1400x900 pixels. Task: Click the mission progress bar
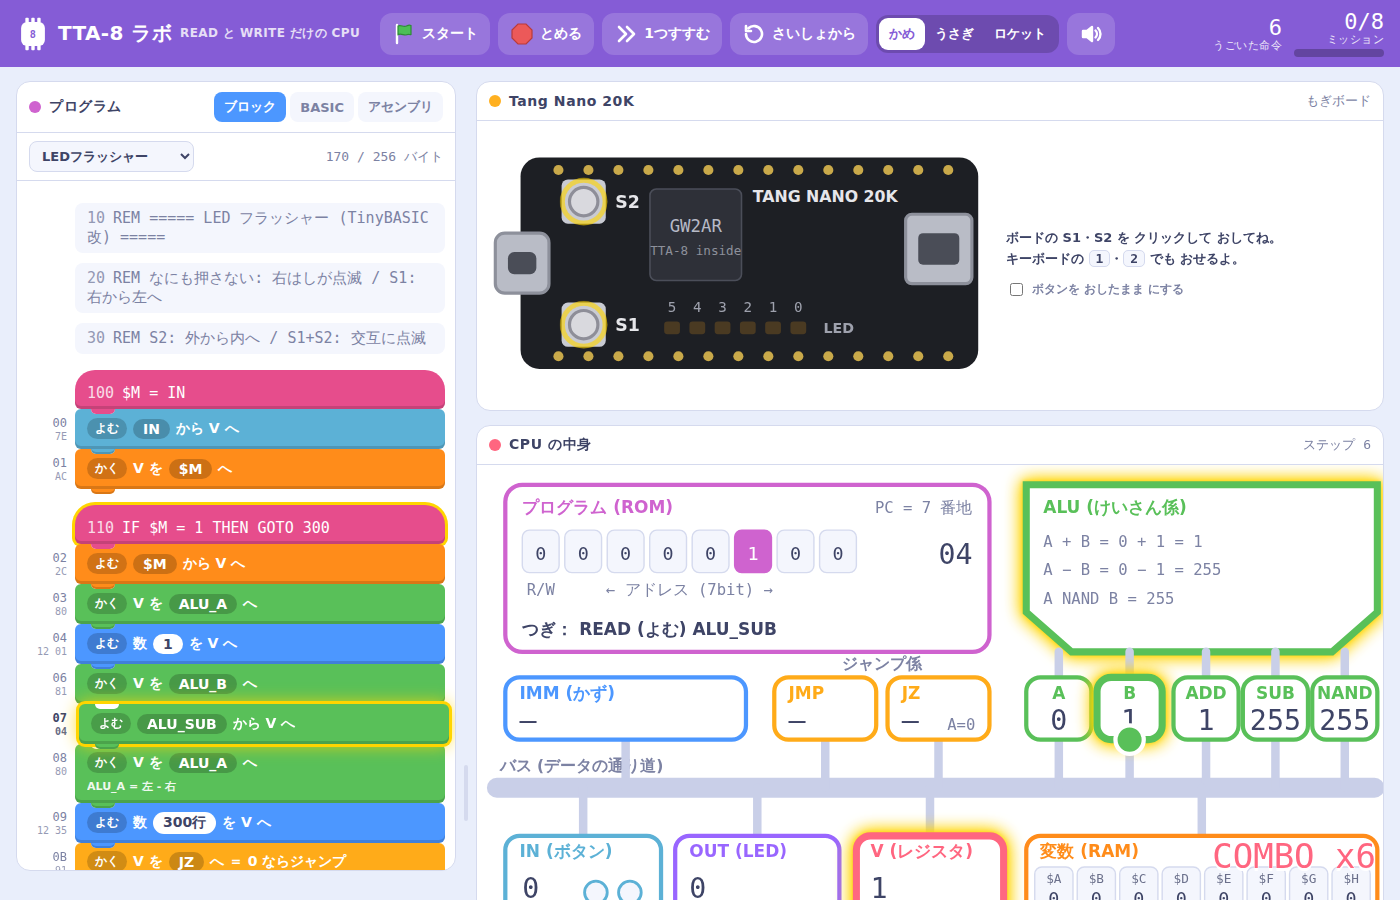[1339, 53]
